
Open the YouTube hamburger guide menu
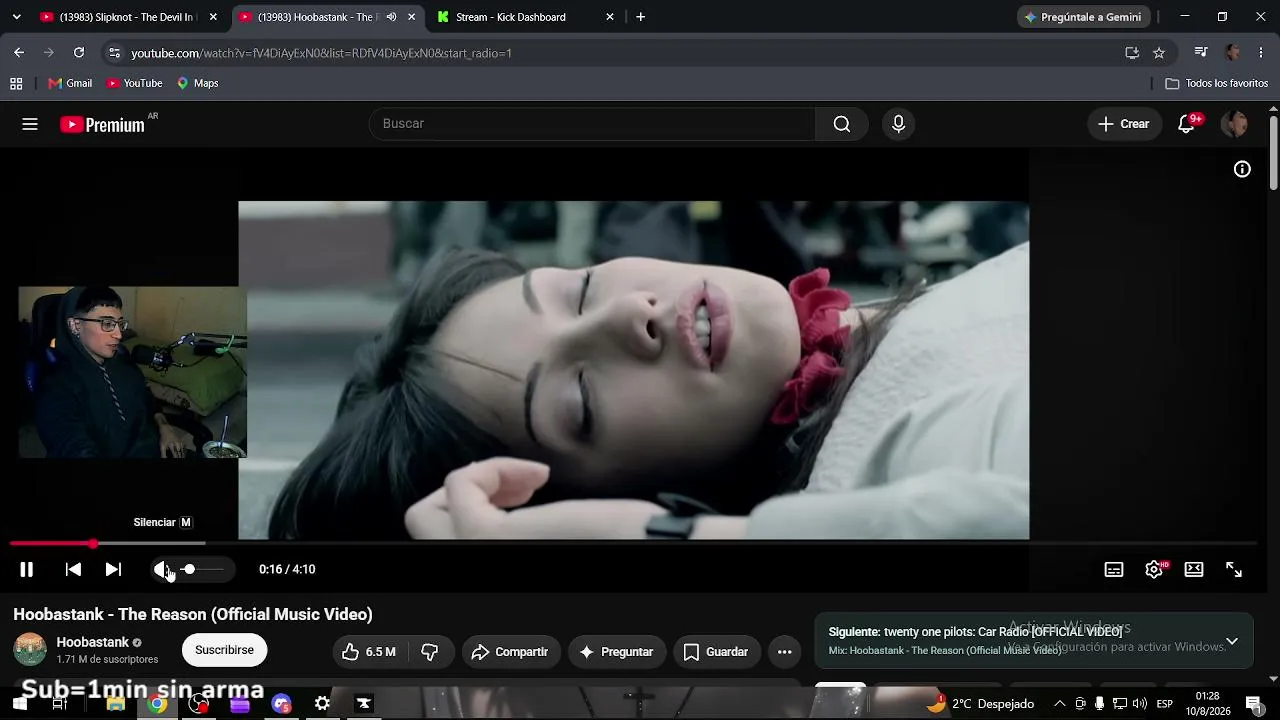30,124
